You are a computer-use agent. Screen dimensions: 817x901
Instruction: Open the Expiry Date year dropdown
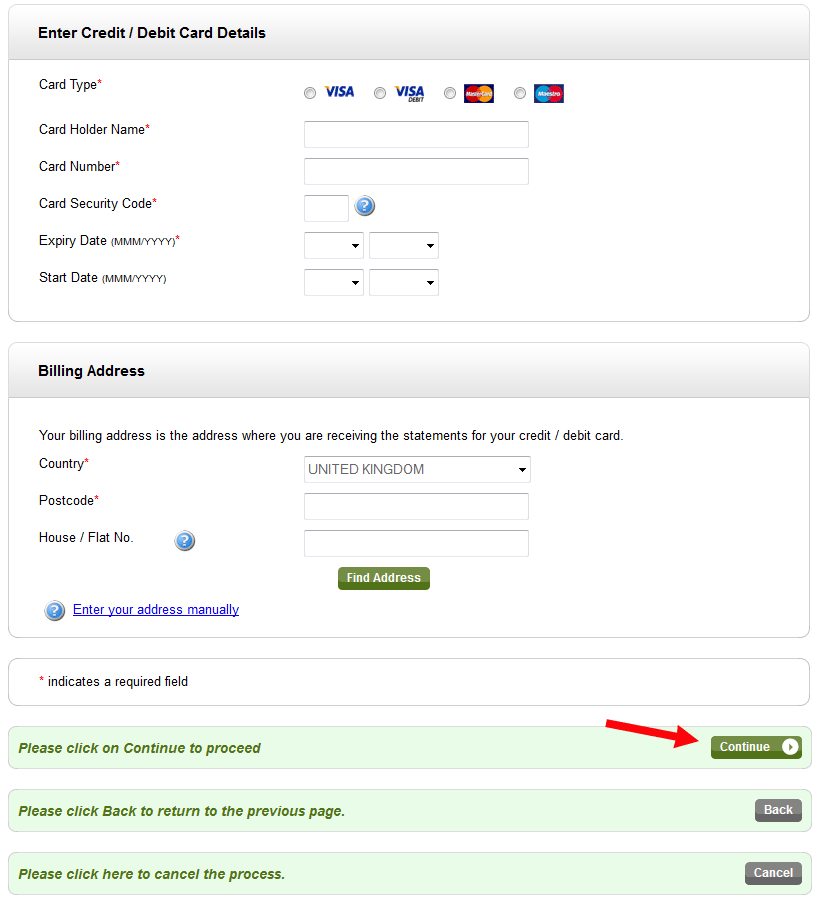coord(404,245)
